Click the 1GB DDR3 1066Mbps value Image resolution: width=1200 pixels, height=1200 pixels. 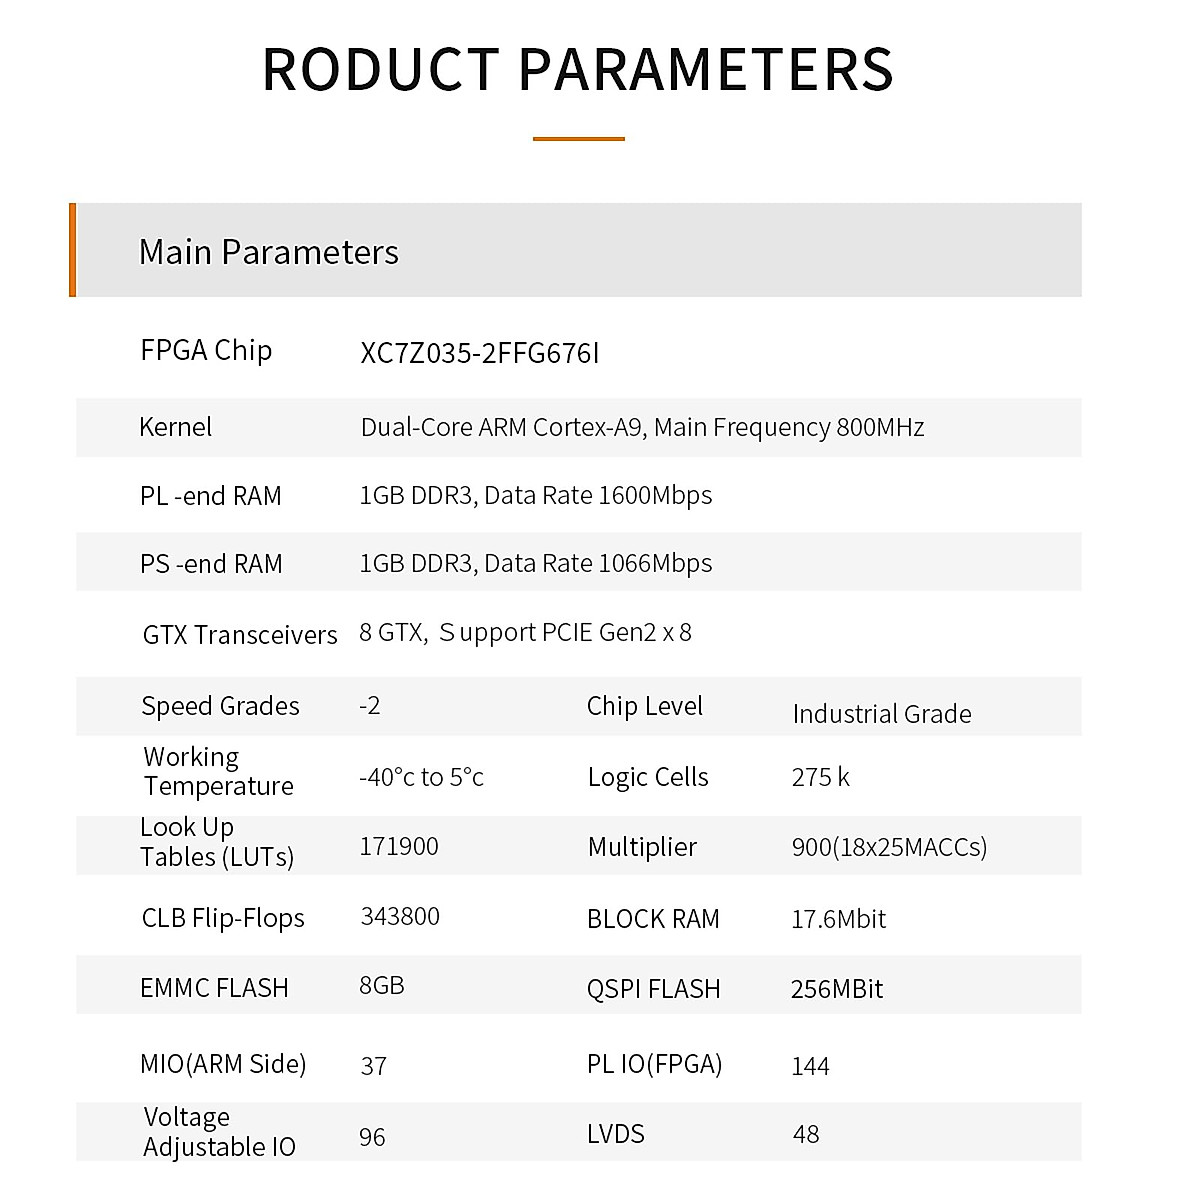click(x=536, y=564)
